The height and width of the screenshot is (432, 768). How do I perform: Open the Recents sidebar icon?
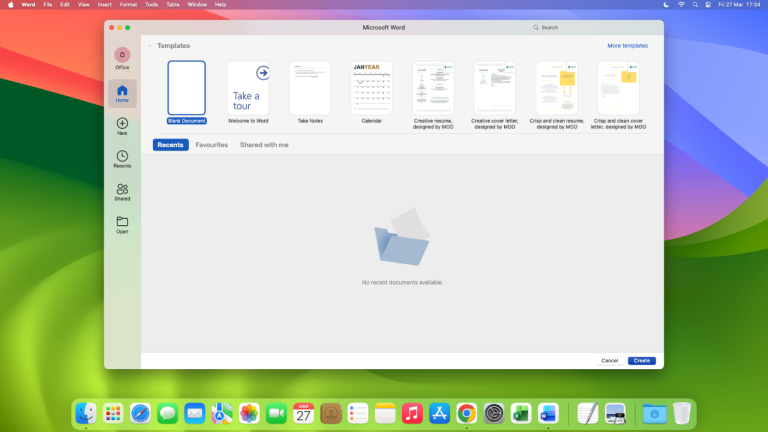[122, 158]
